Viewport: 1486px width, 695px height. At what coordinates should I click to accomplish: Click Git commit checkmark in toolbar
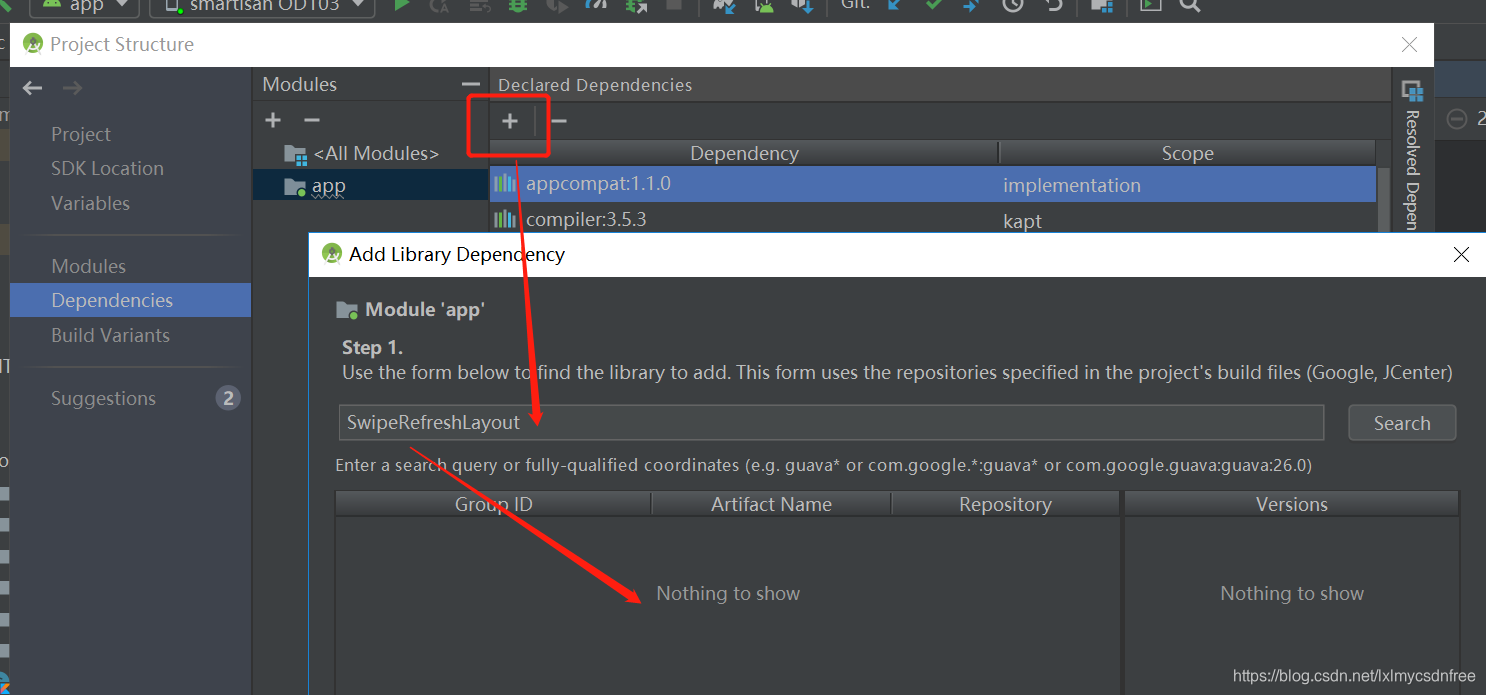(933, 5)
